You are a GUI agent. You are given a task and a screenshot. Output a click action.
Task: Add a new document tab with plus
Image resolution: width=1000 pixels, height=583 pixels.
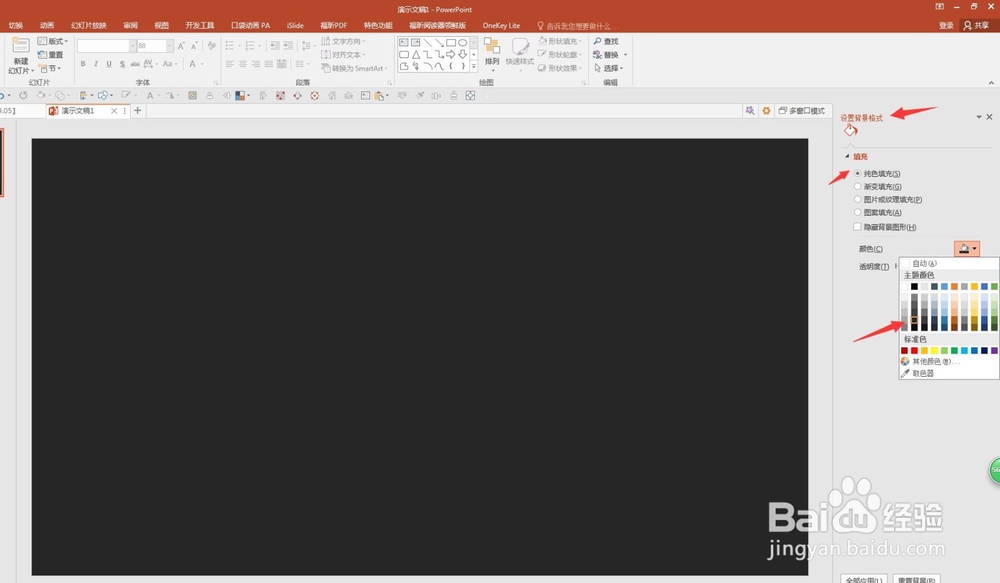(137, 111)
